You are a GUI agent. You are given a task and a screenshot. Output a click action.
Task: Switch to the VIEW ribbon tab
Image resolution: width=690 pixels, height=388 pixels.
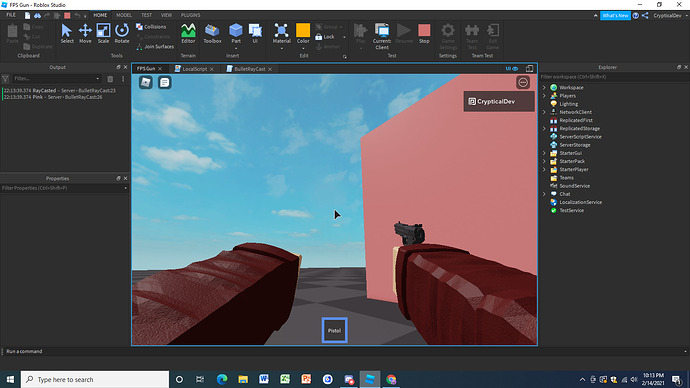(166, 15)
